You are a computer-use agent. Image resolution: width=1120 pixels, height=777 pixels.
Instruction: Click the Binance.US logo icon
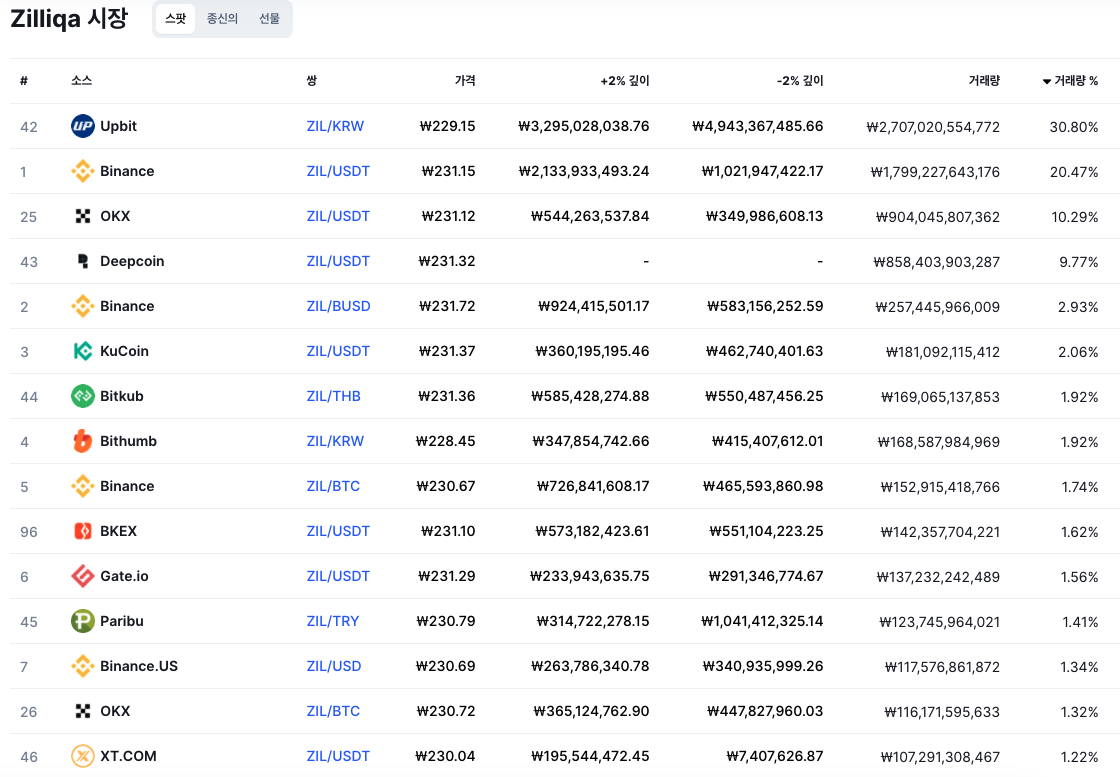pos(83,666)
